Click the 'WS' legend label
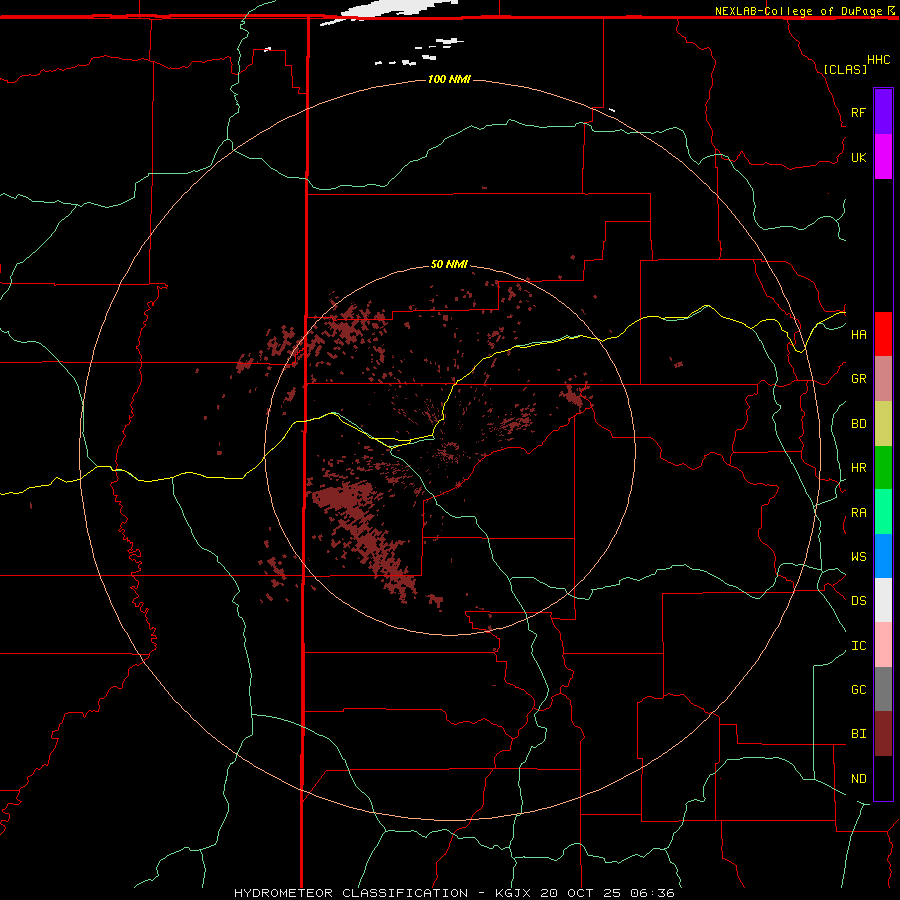The height and width of the screenshot is (900, 900). tap(858, 557)
